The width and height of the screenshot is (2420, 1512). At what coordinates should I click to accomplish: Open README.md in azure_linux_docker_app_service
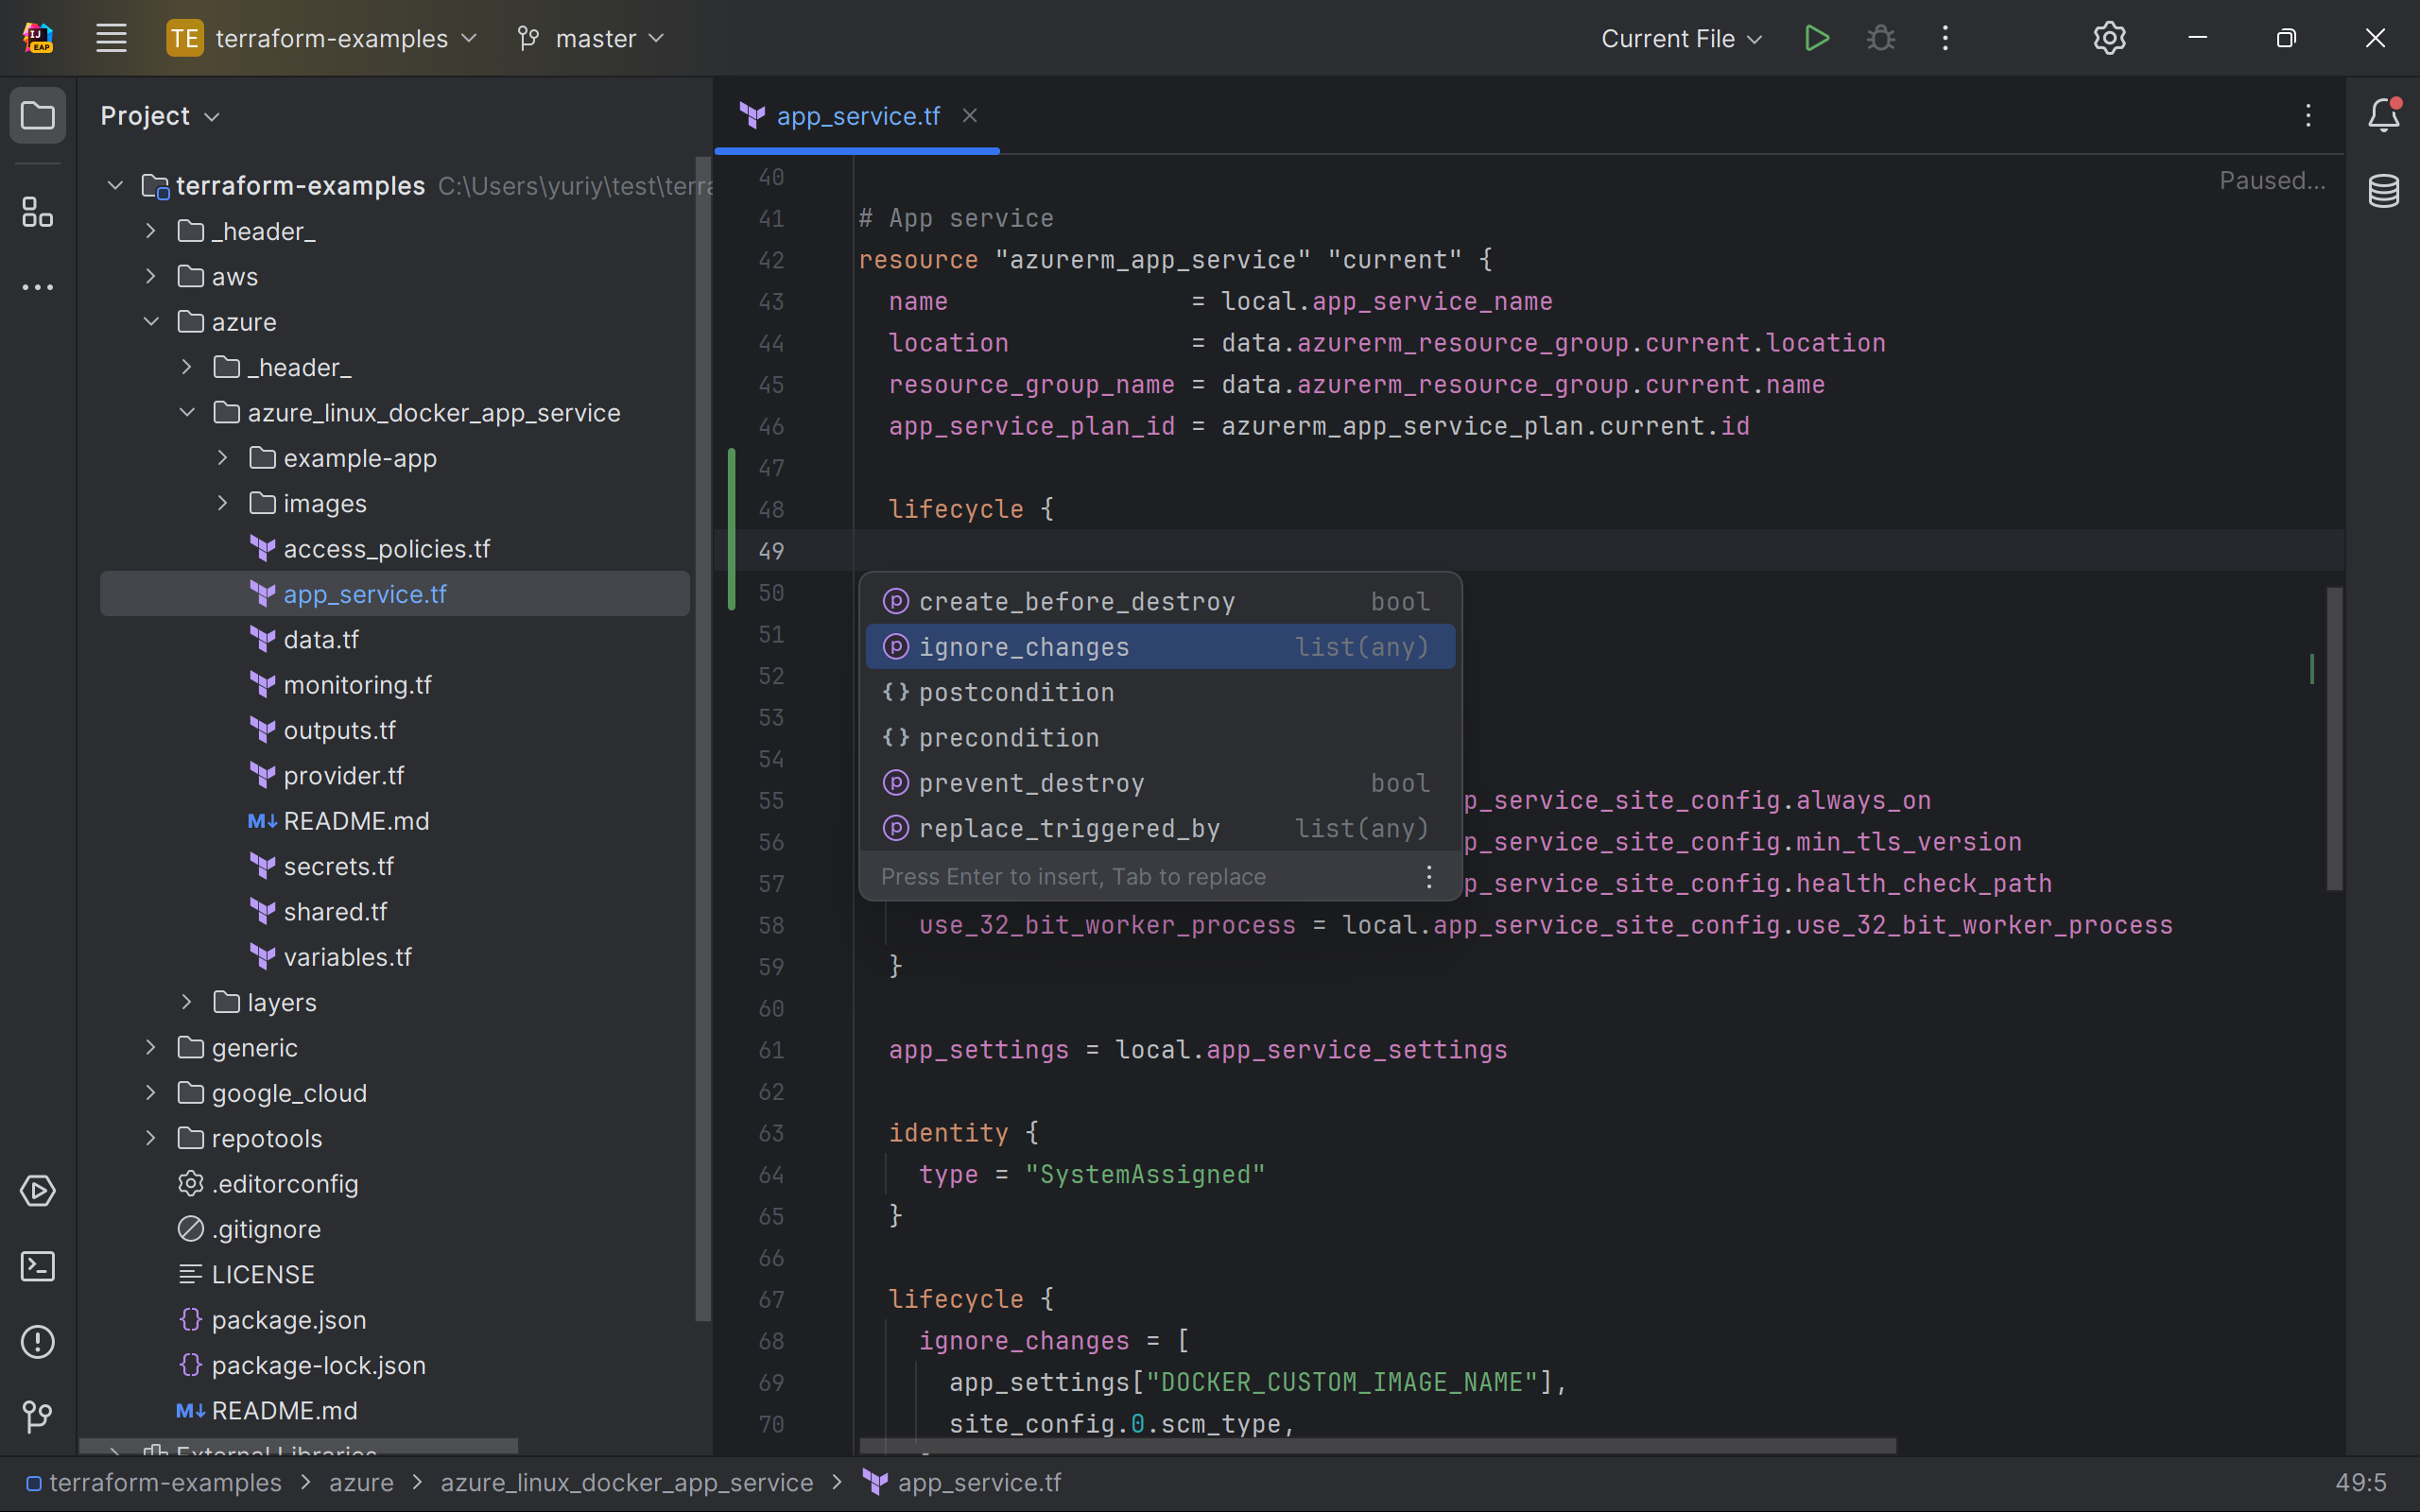[356, 821]
